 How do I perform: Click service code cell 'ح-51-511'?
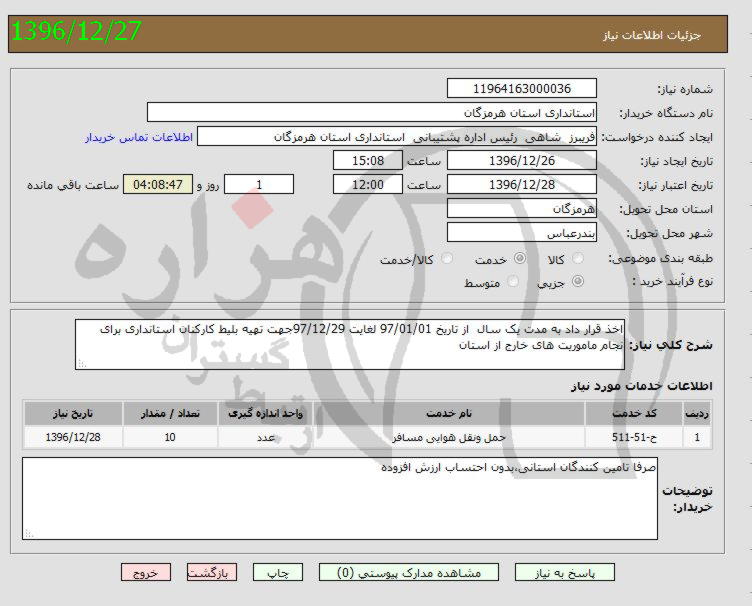(x=634, y=437)
